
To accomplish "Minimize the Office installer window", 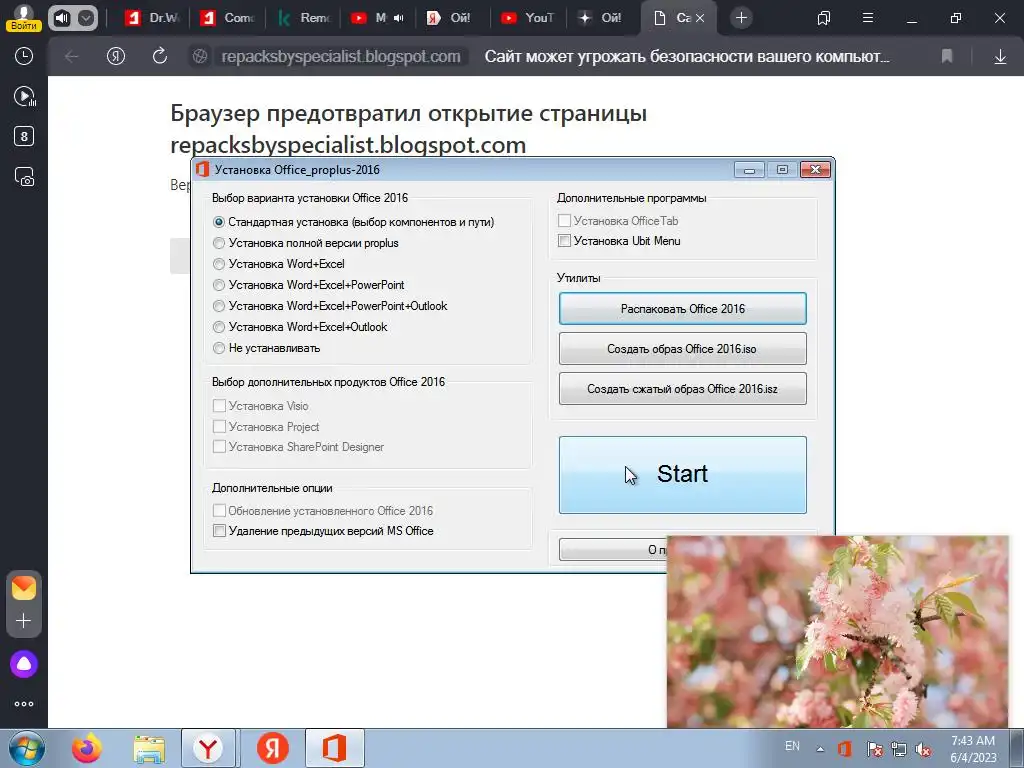I will [749, 170].
